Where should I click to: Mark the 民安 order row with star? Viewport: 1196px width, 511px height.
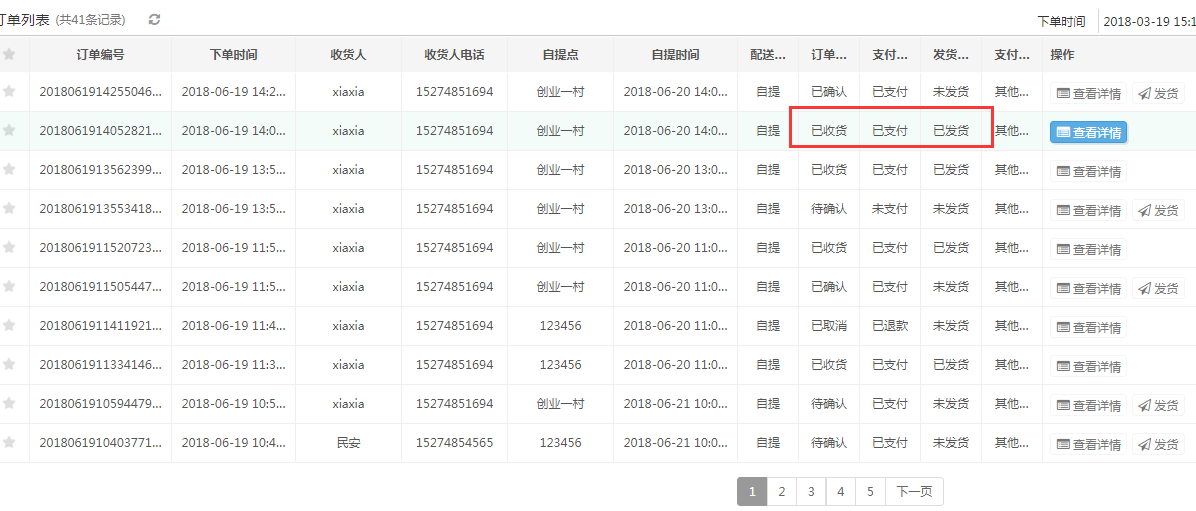click(x=9, y=443)
